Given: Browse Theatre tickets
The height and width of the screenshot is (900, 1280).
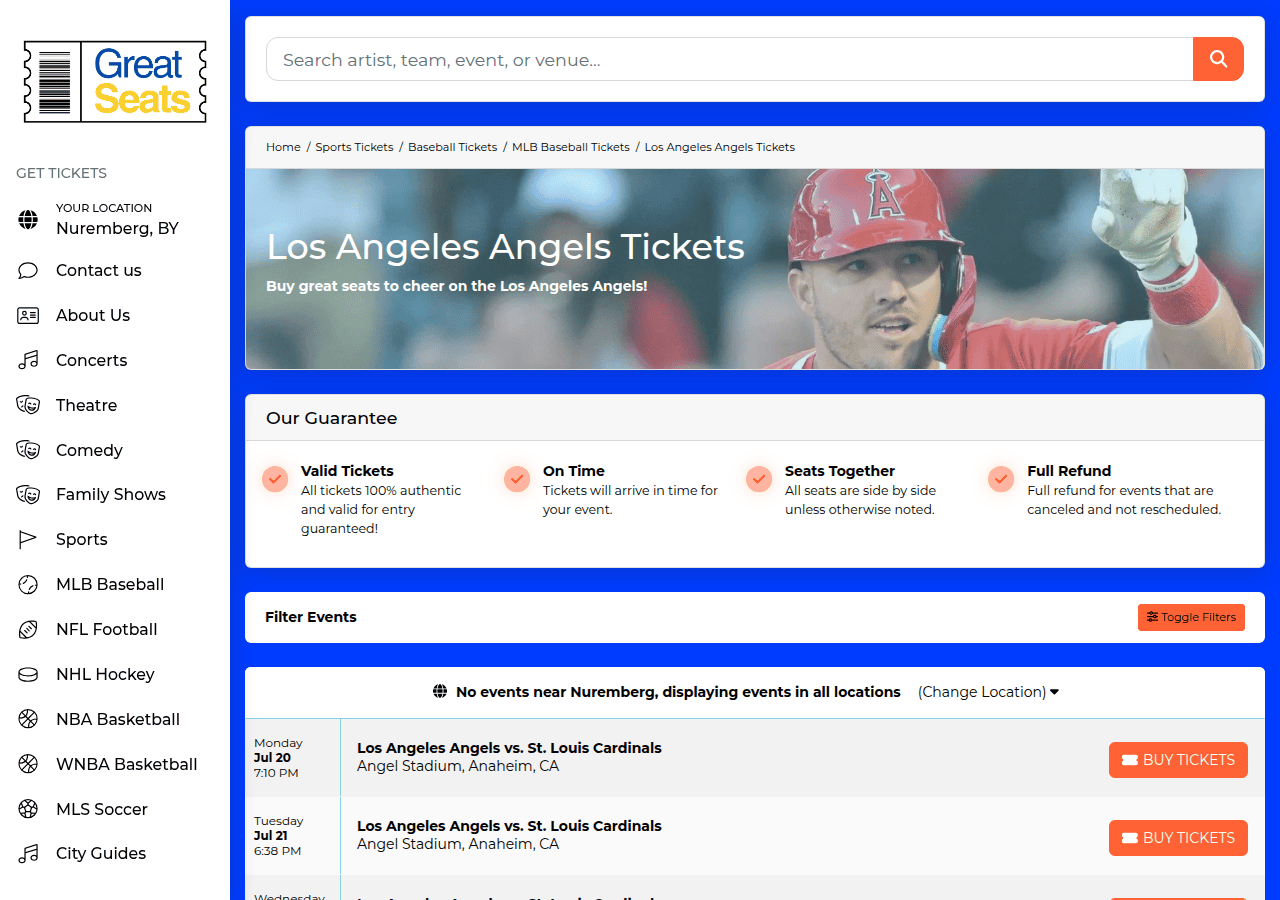Looking at the screenshot, I should 87,405.
